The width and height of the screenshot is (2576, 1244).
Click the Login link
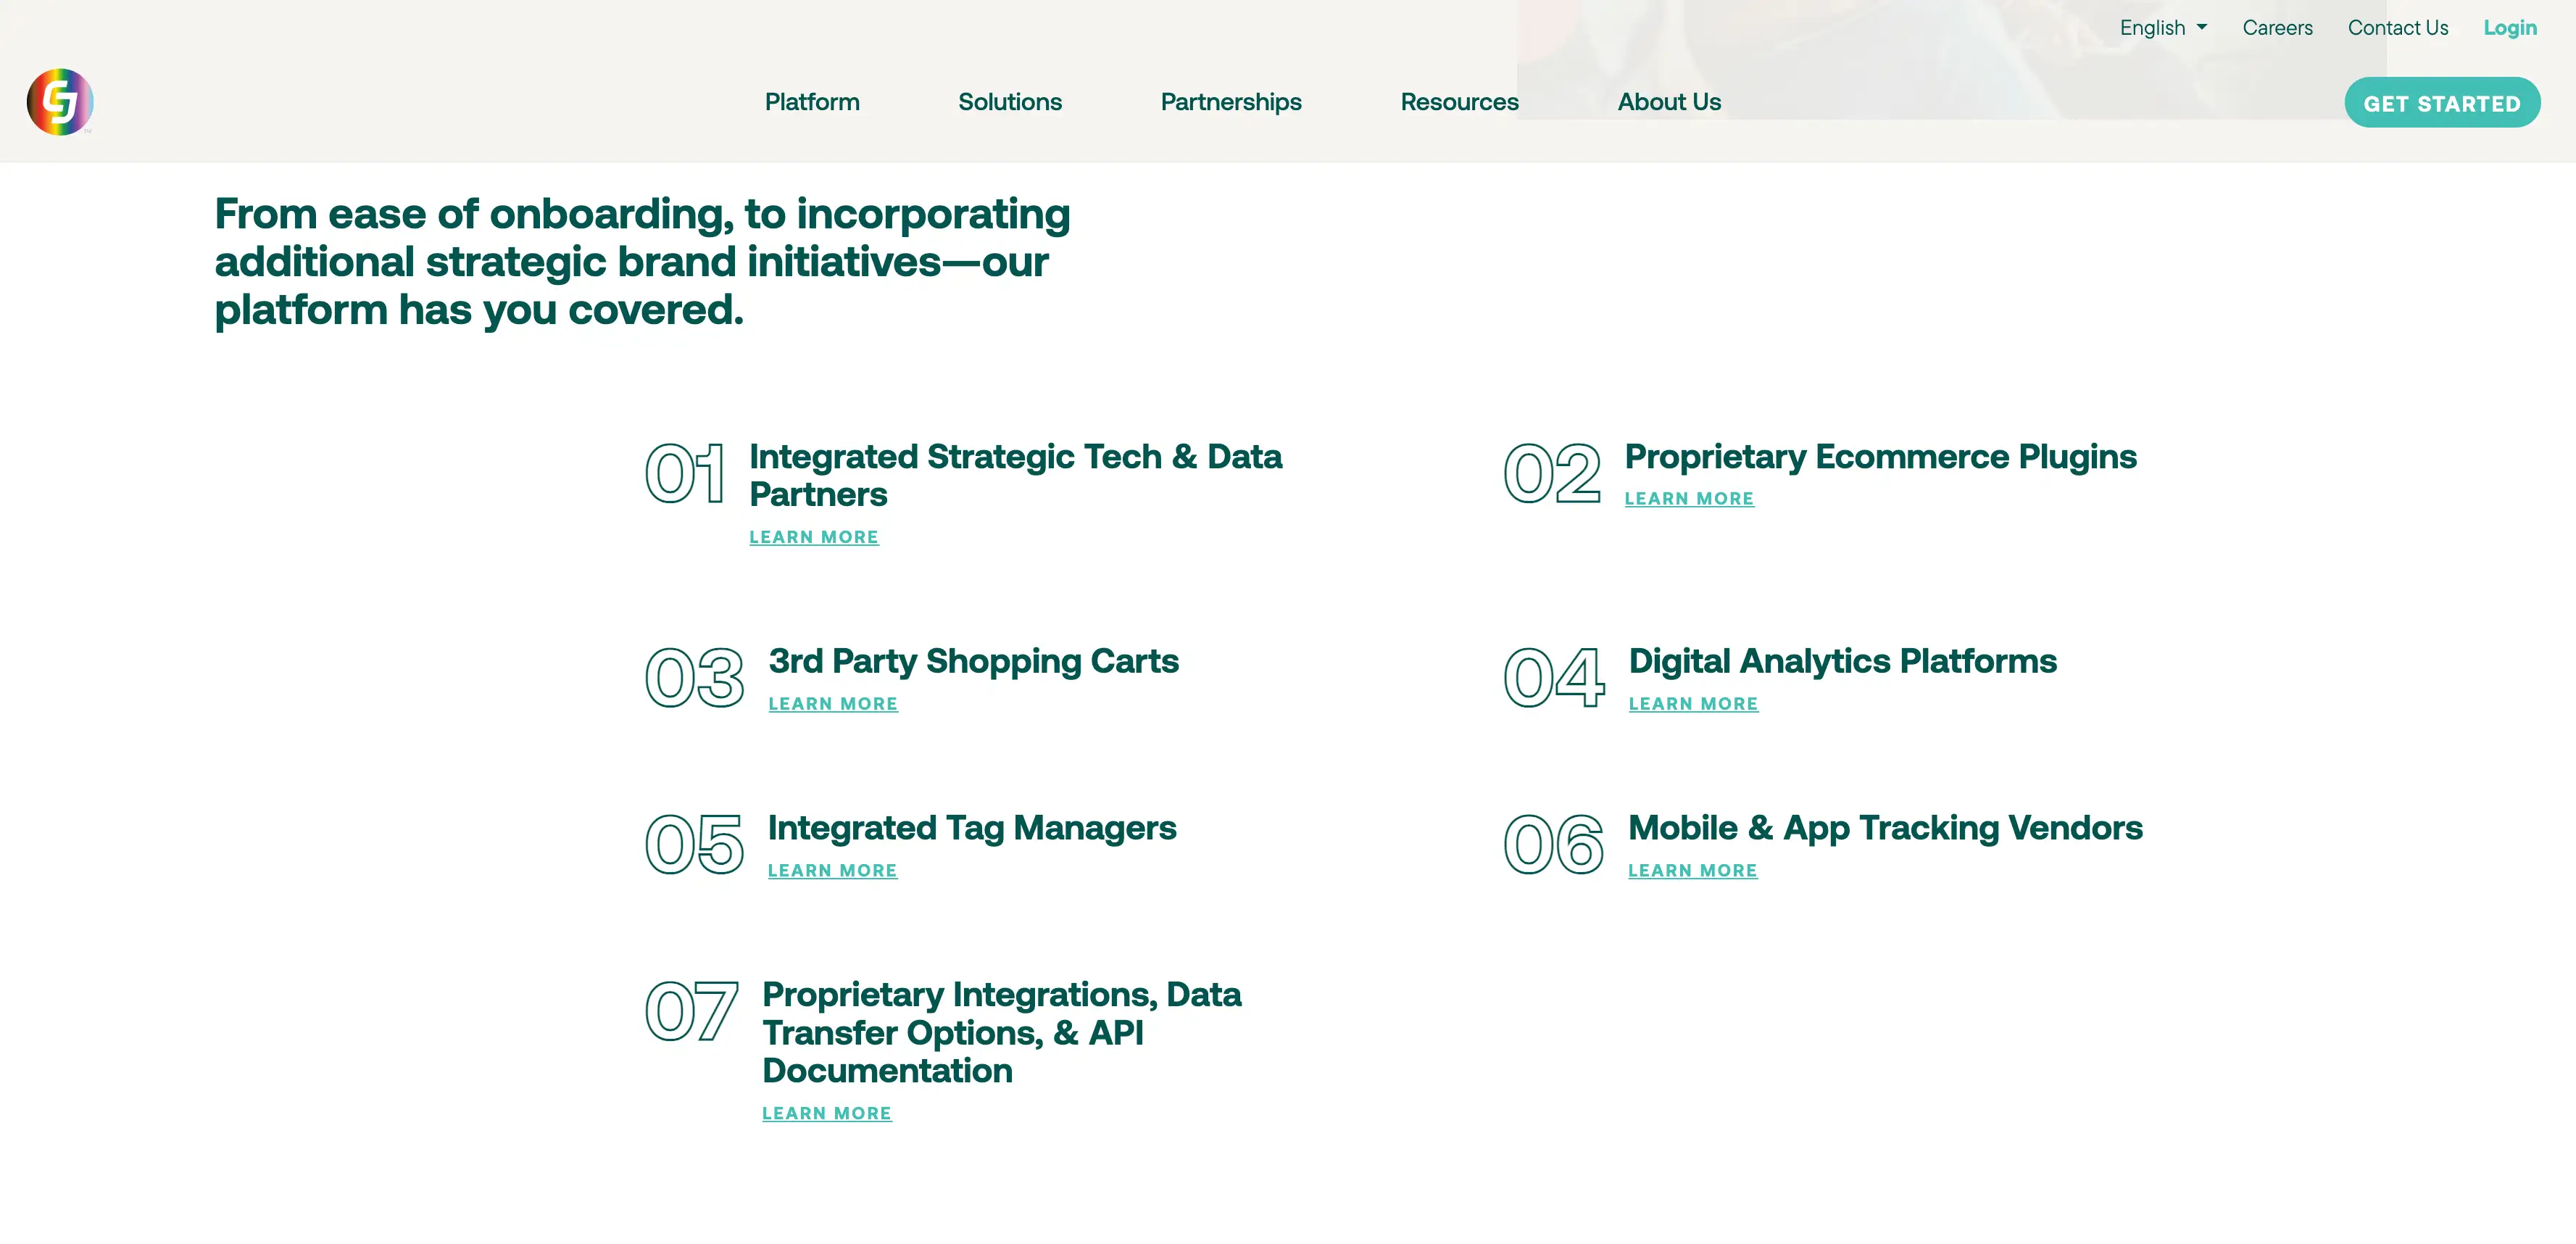point(2510,28)
